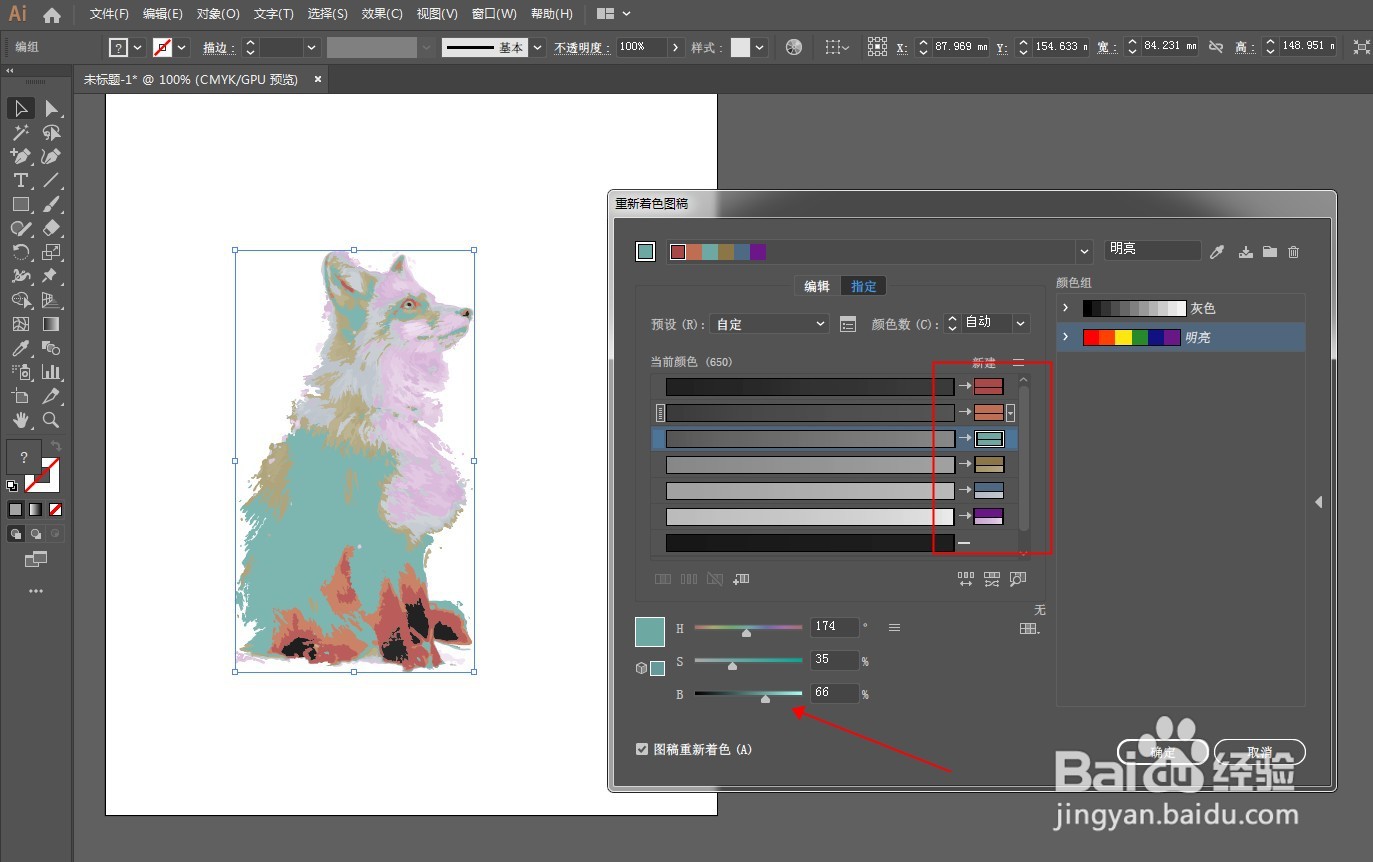1373x862 pixels.
Task: Select the Pen tool
Action: coord(20,156)
